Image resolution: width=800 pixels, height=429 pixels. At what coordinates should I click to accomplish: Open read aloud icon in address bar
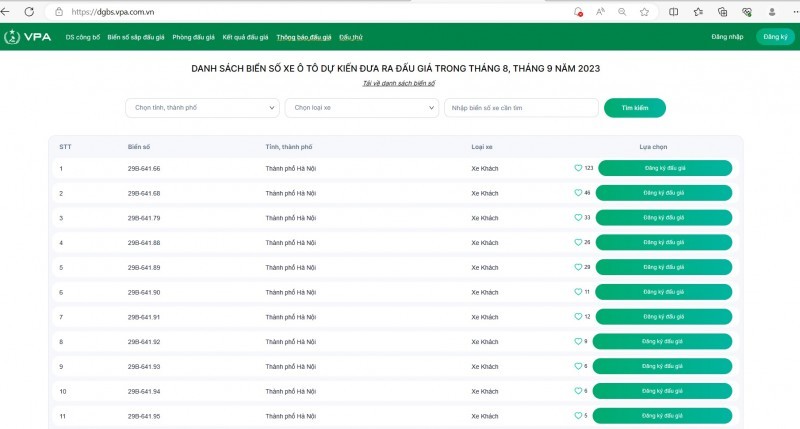tap(600, 11)
